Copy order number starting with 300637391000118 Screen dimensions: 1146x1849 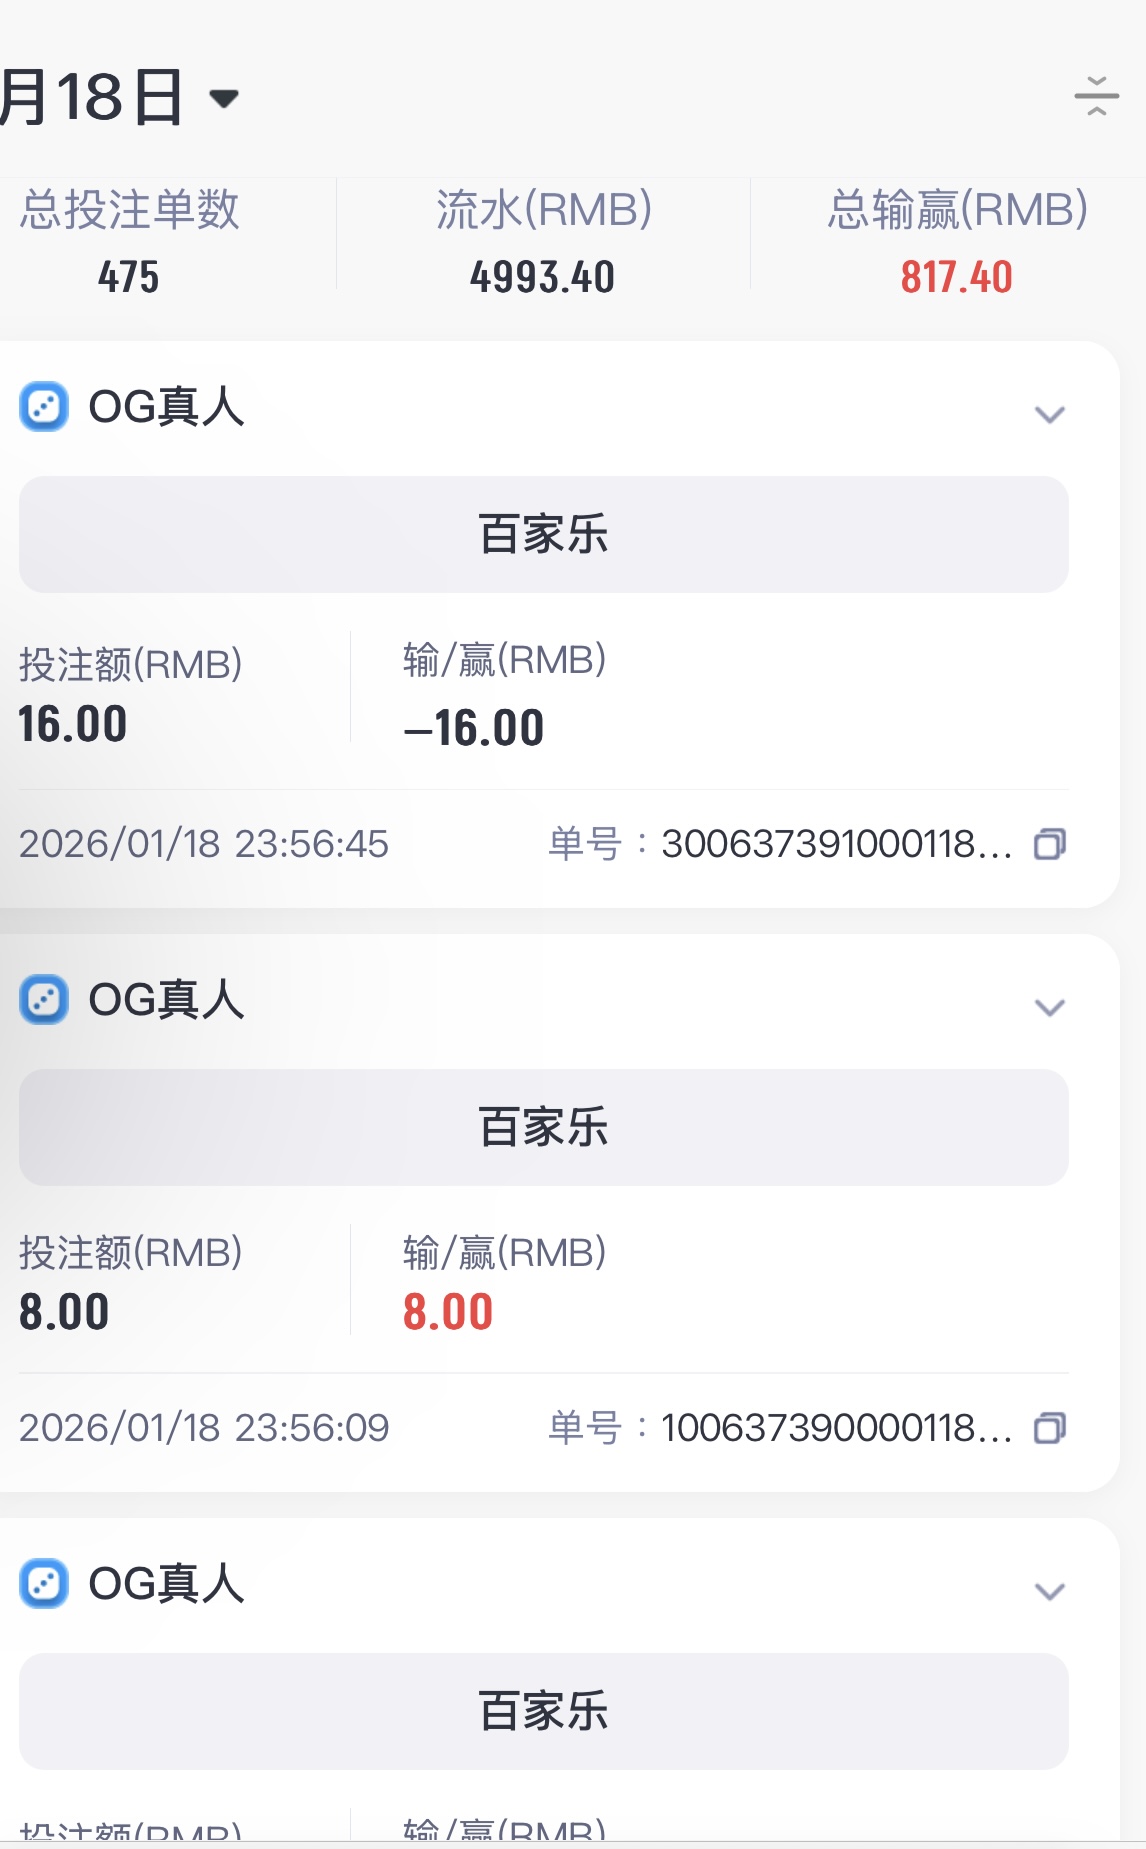click(x=1050, y=844)
